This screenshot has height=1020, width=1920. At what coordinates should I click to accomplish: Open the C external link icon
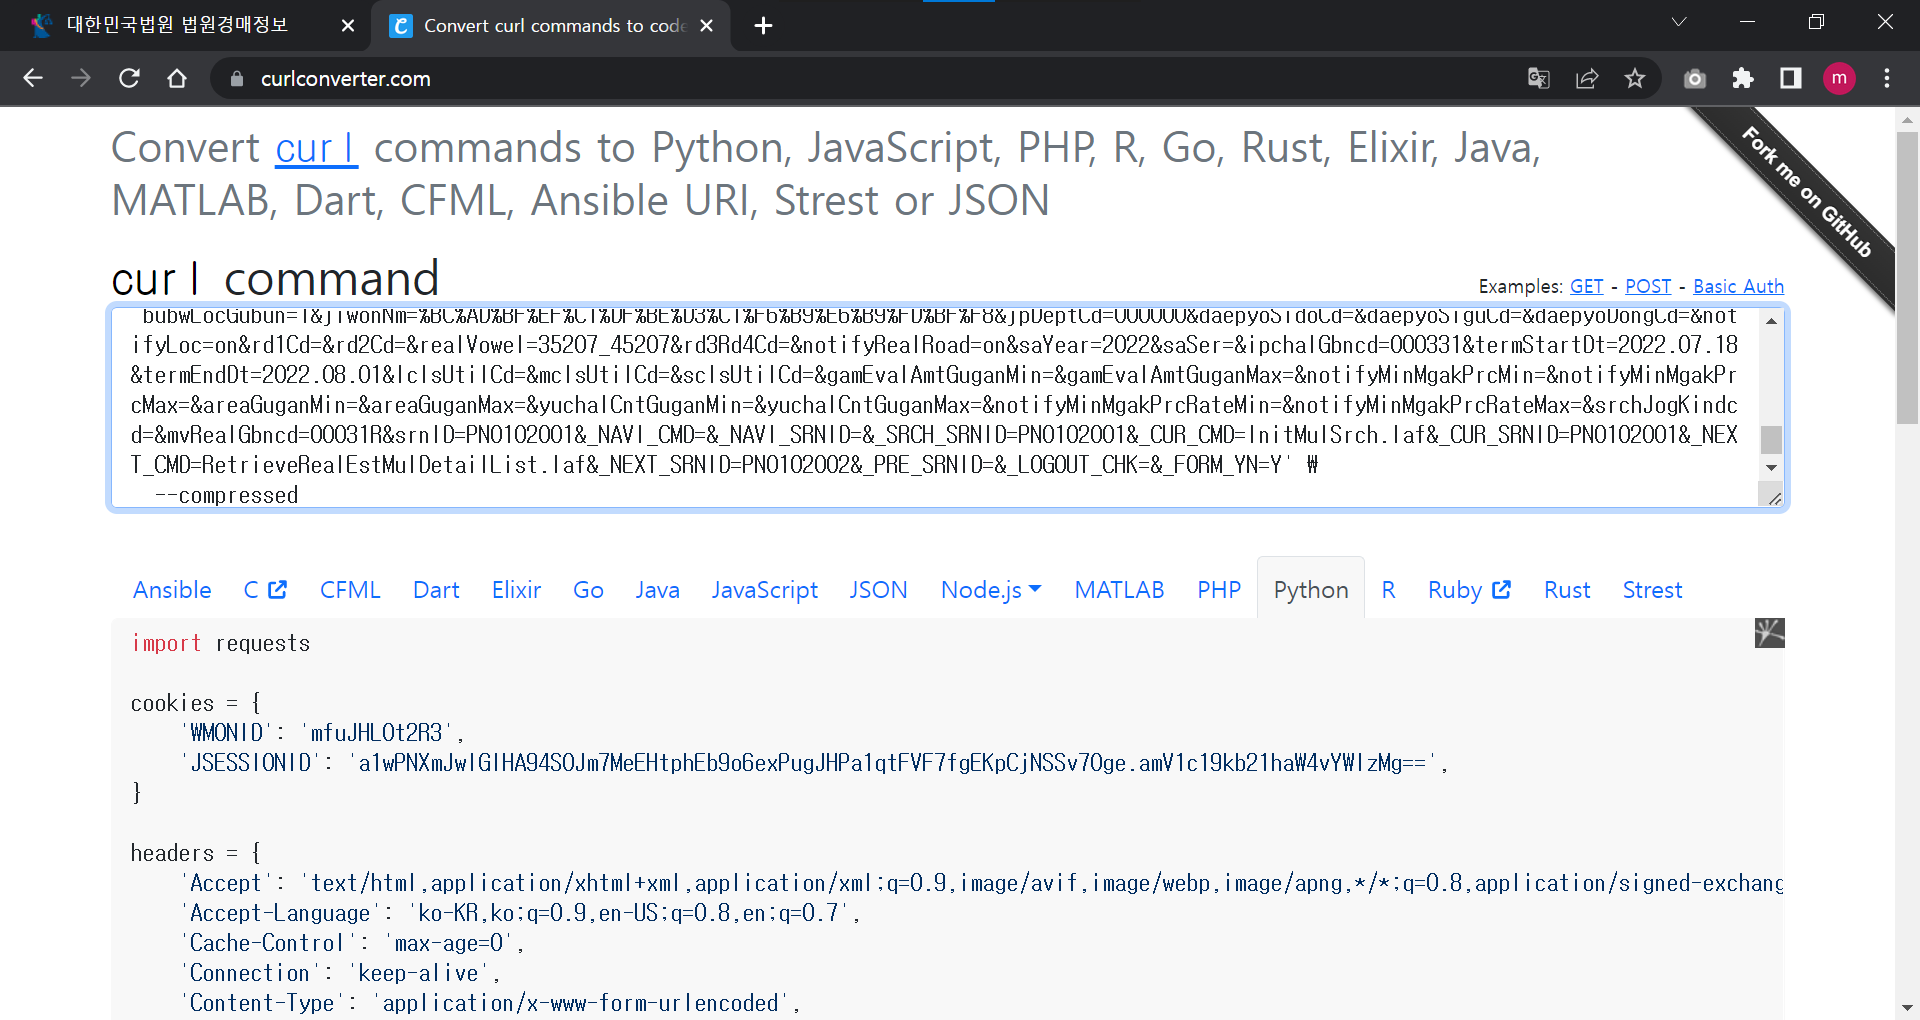tap(277, 590)
